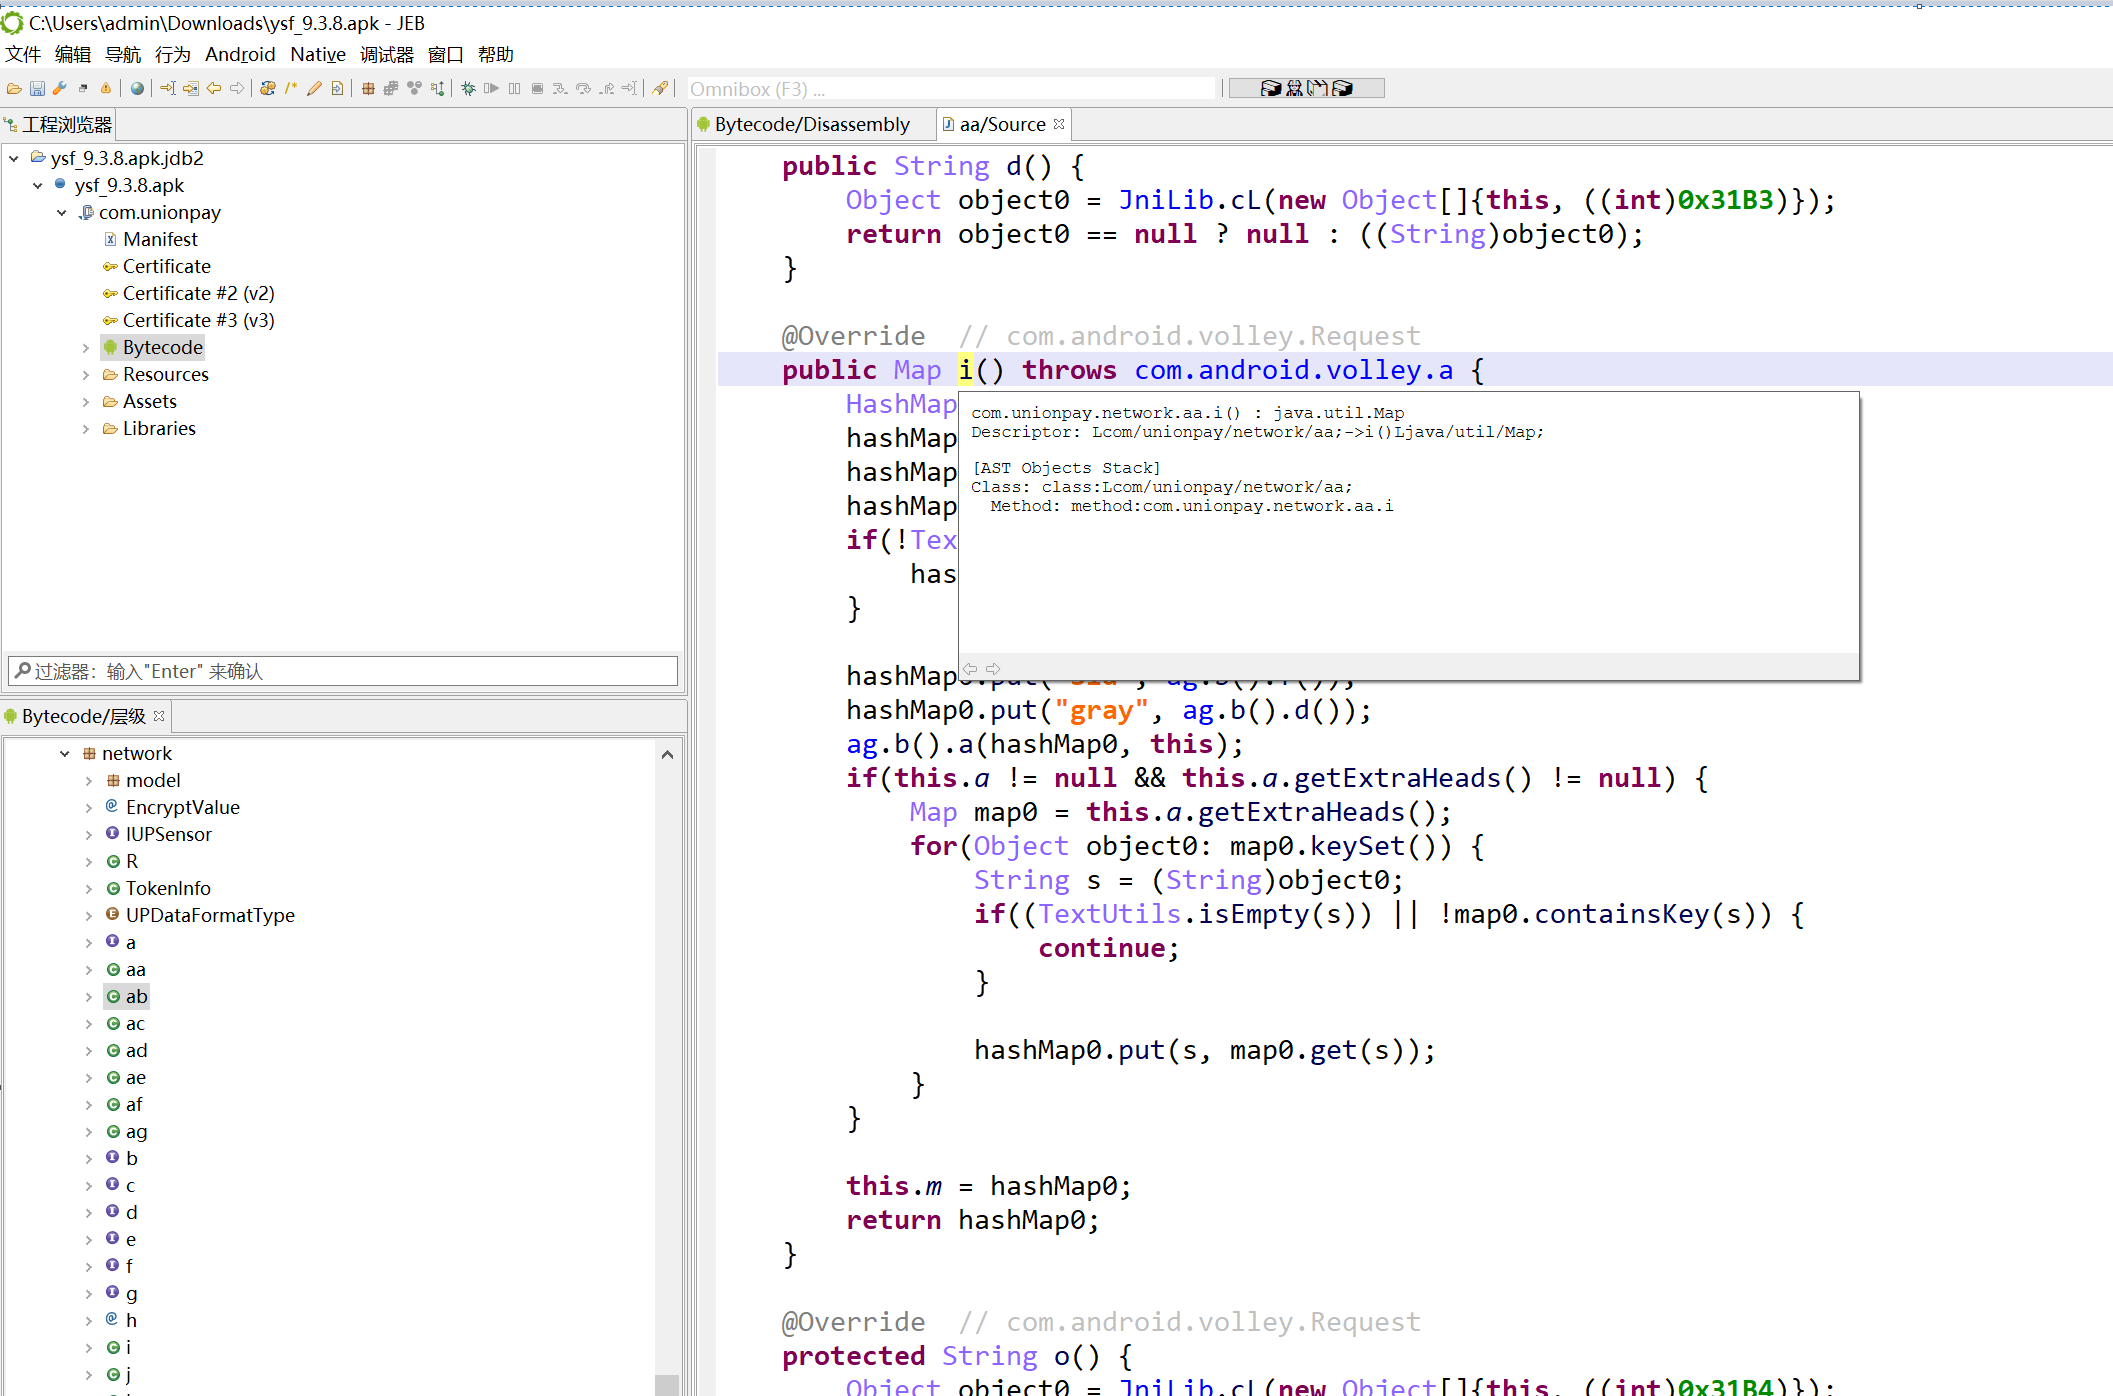The width and height of the screenshot is (2113, 1396).
Task: Expand the Resources tree node
Action: pos(86,375)
